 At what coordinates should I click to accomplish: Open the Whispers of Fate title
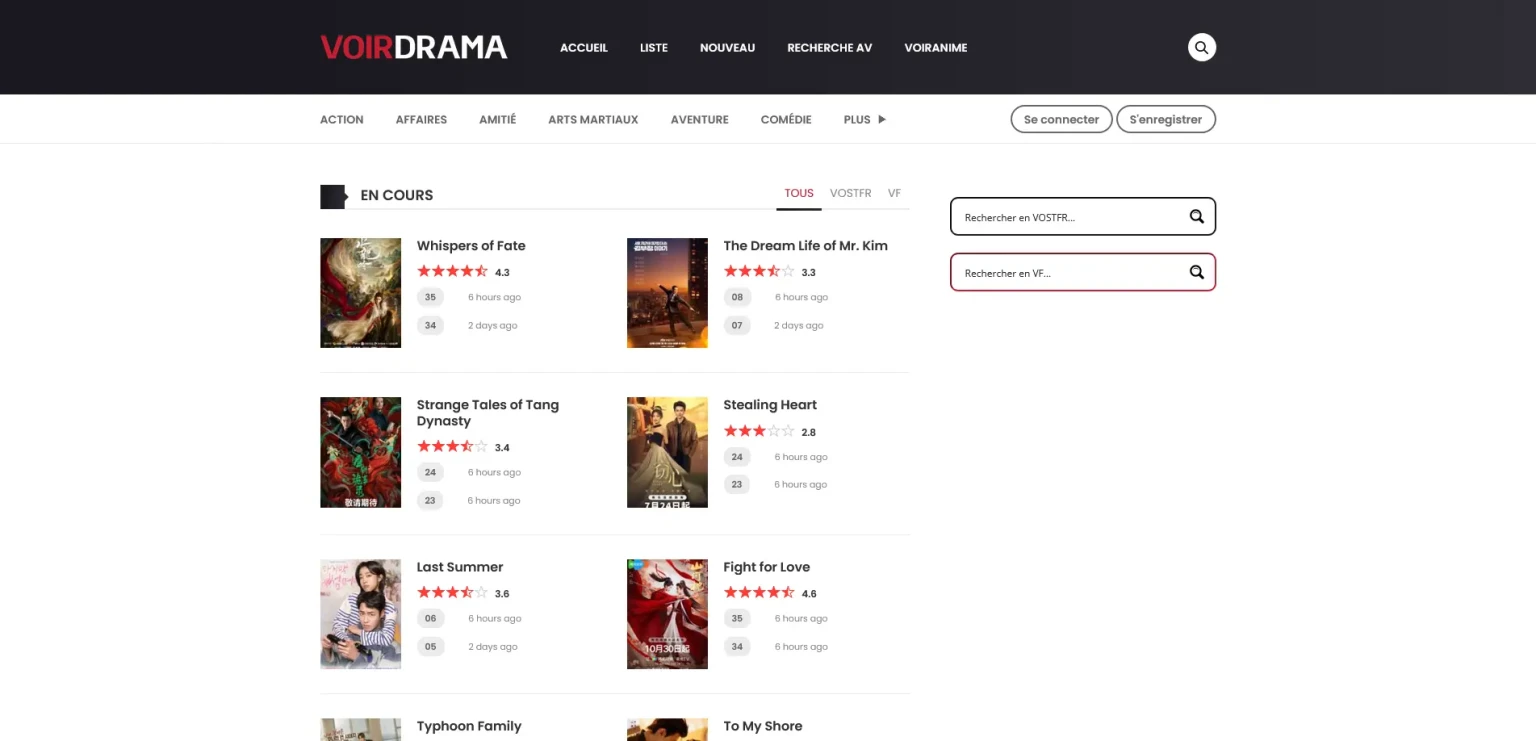[x=471, y=245]
